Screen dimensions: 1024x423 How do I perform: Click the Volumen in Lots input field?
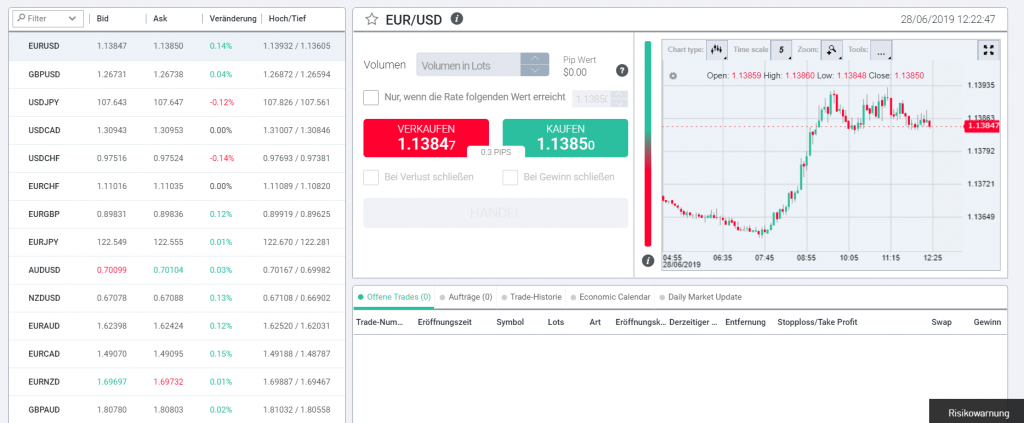[x=469, y=65]
